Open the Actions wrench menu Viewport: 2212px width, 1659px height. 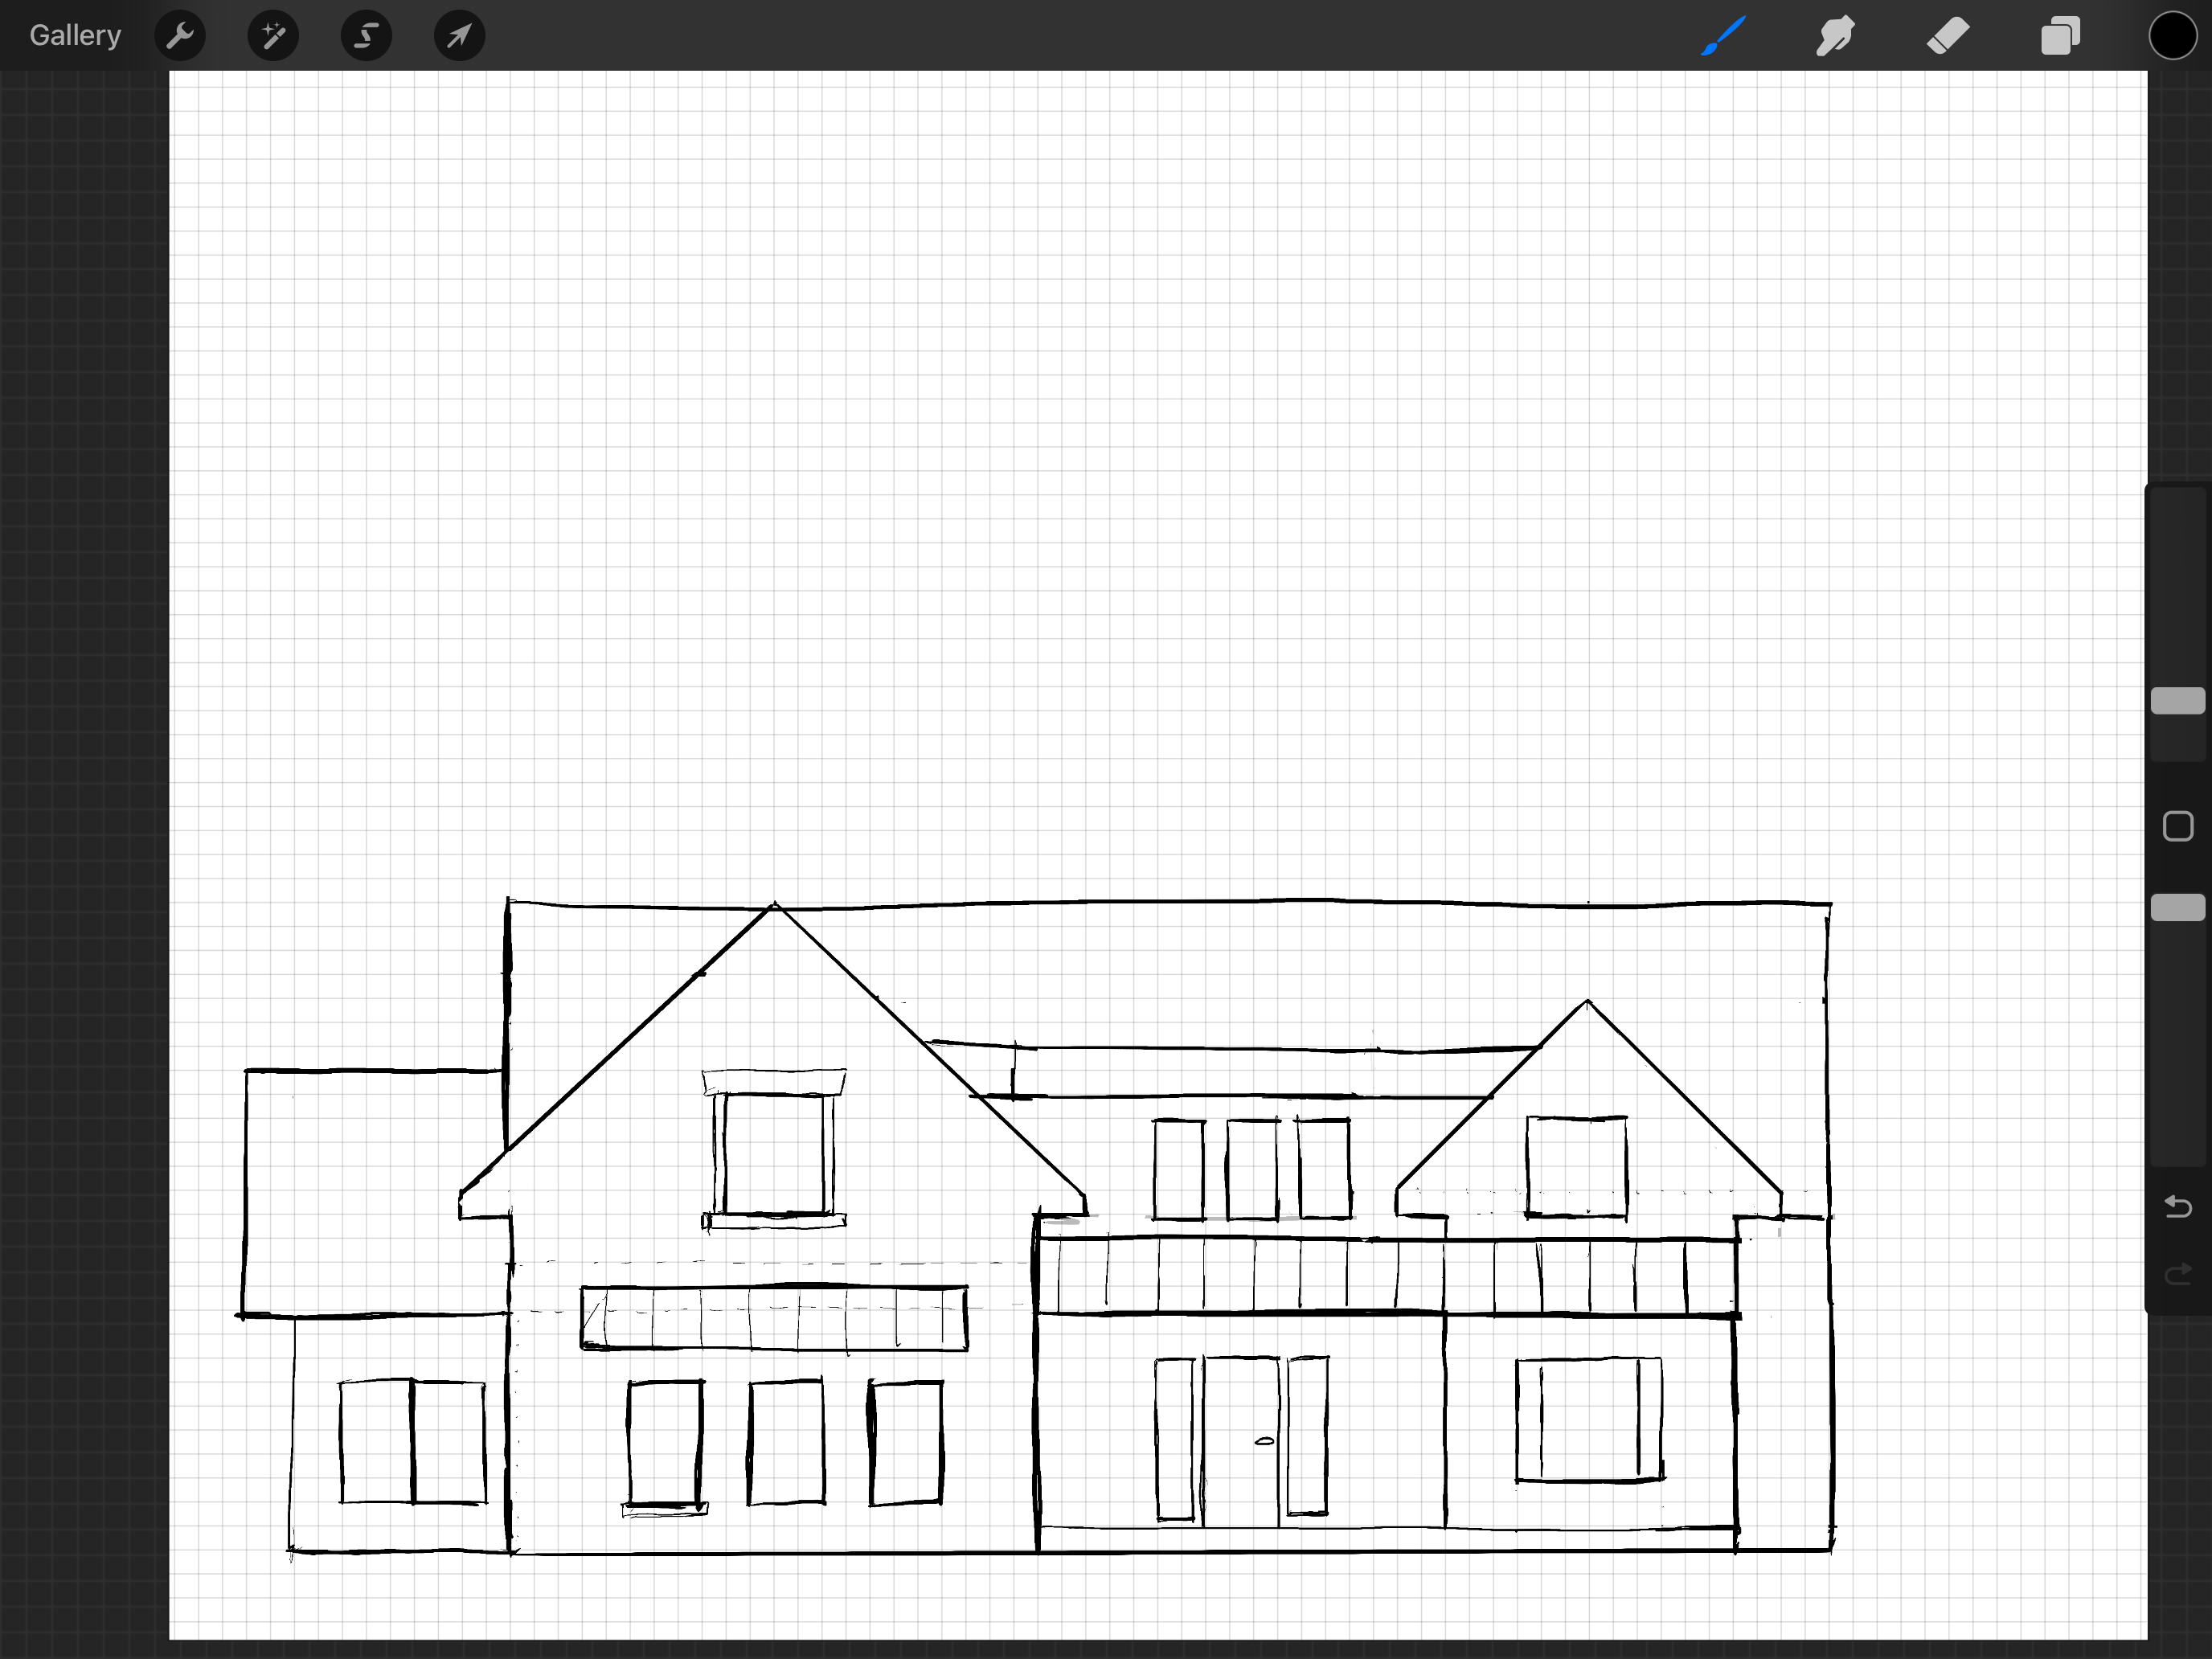(x=180, y=36)
